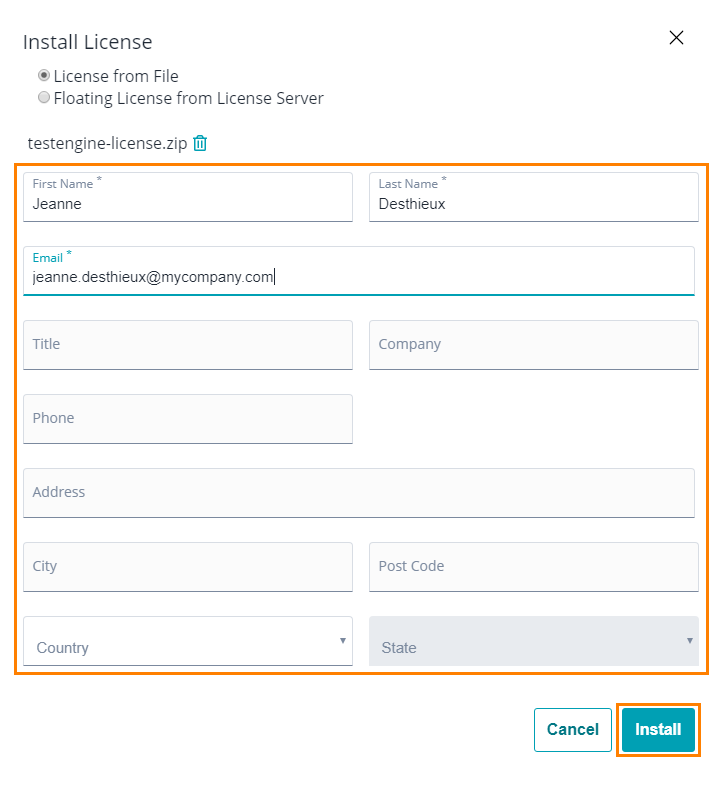Select License from File radio option
The height and width of the screenshot is (804, 719).
coord(44,75)
